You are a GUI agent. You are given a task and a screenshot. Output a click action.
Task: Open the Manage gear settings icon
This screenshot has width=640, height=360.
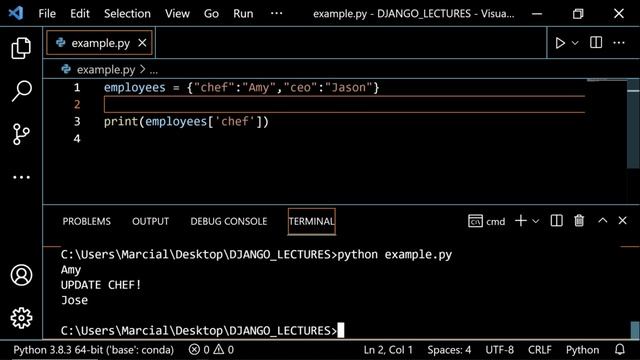(21, 318)
